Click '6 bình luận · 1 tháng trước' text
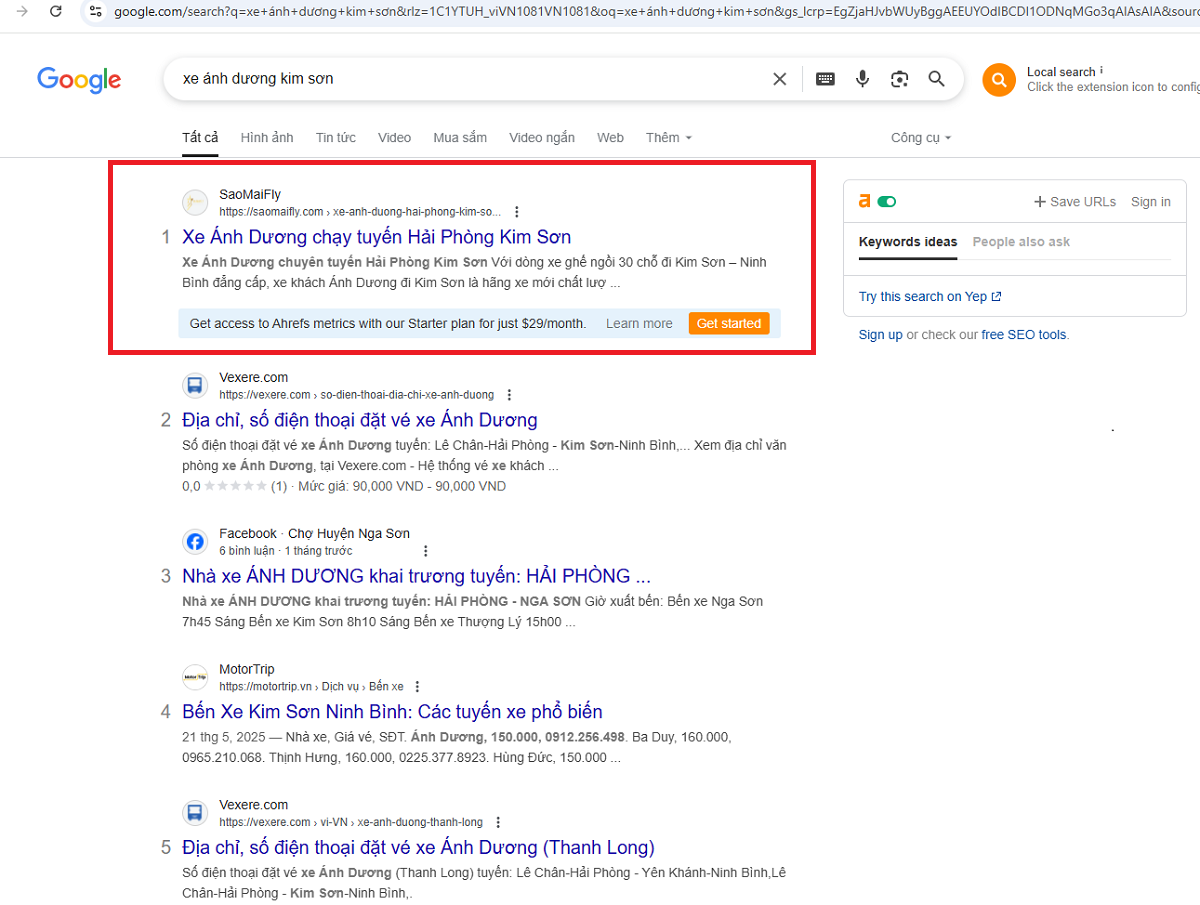The image size is (1200, 905). click(286, 551)
